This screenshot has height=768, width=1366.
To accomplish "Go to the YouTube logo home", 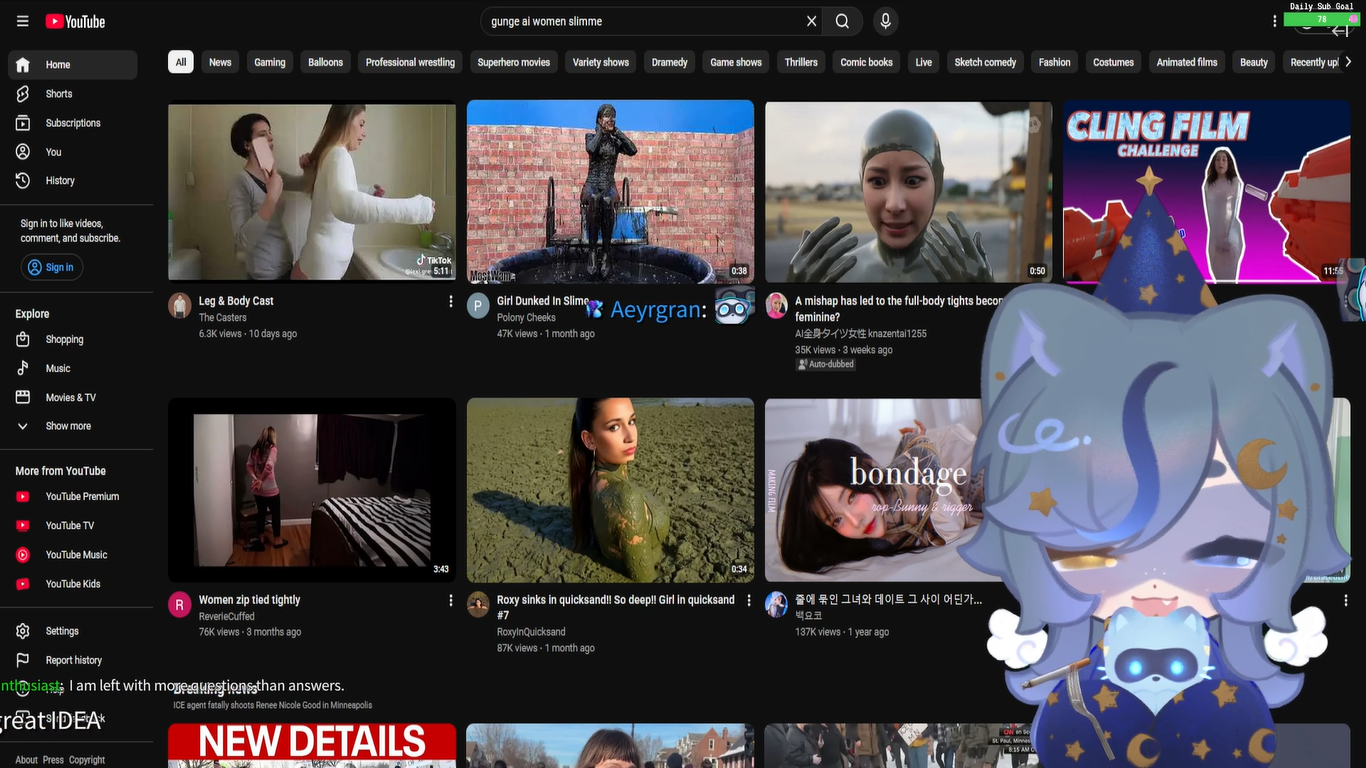I will click(75, 21).
